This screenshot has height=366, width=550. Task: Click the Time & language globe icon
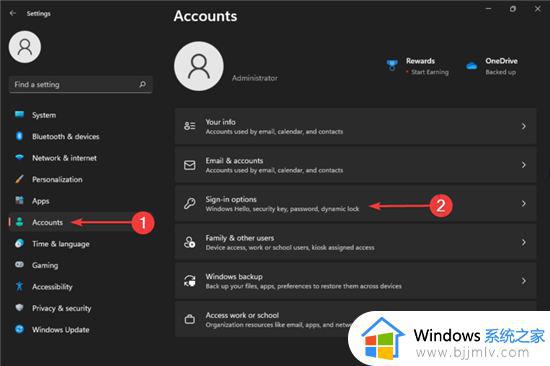click(19, 243)
